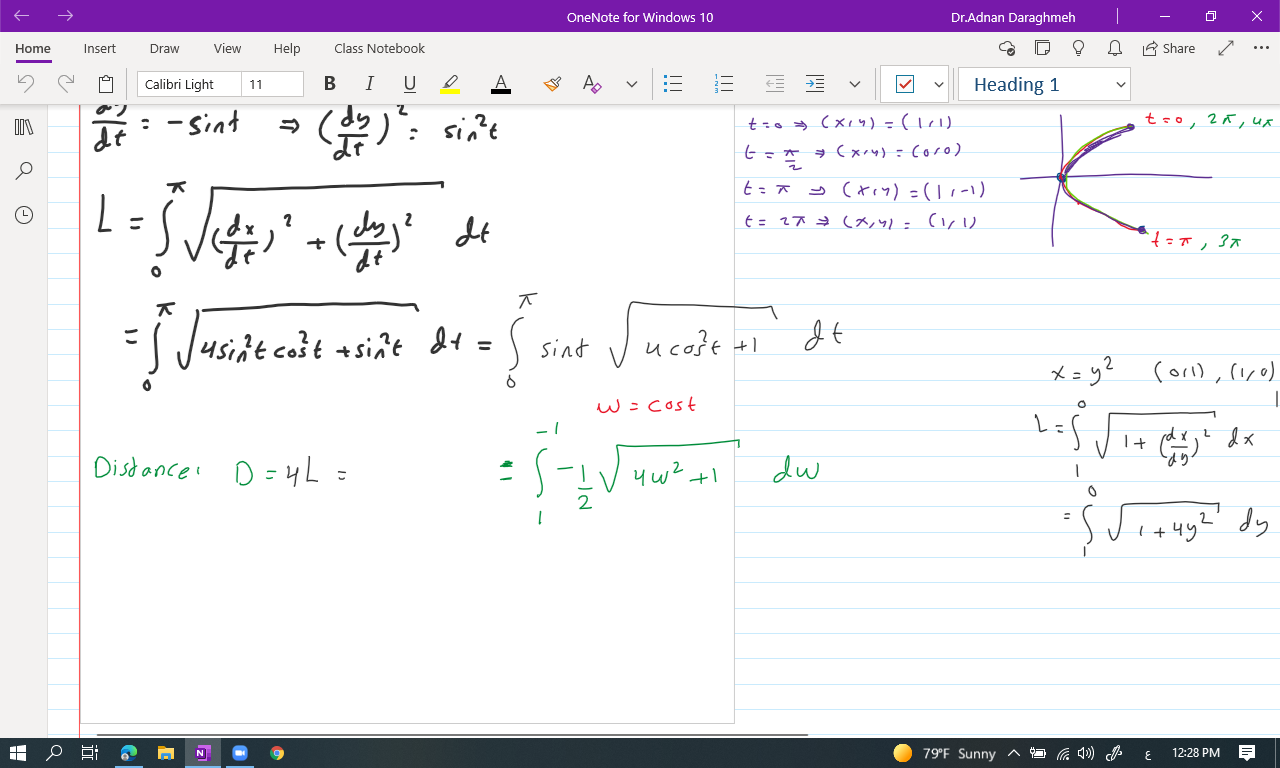
Task: Open the lightbulb Tell Me icon
Action: [1079, 48]
